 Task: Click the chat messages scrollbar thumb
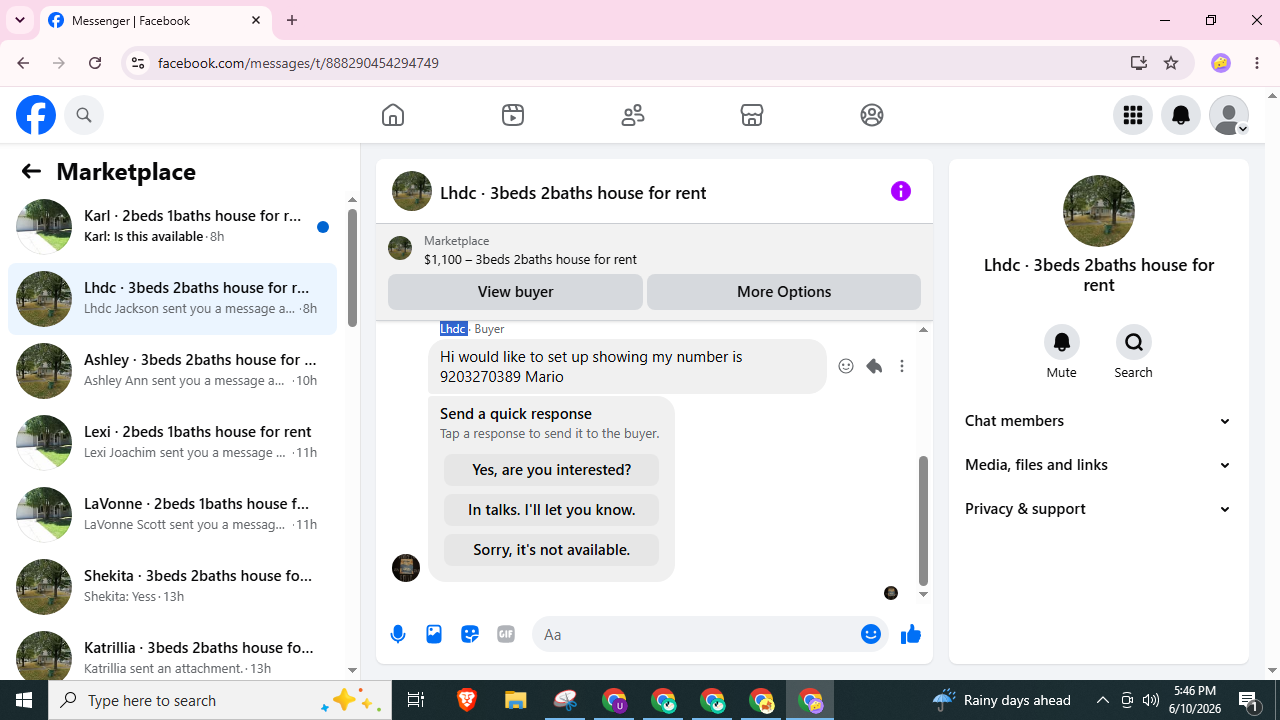[x=923, y=520]
